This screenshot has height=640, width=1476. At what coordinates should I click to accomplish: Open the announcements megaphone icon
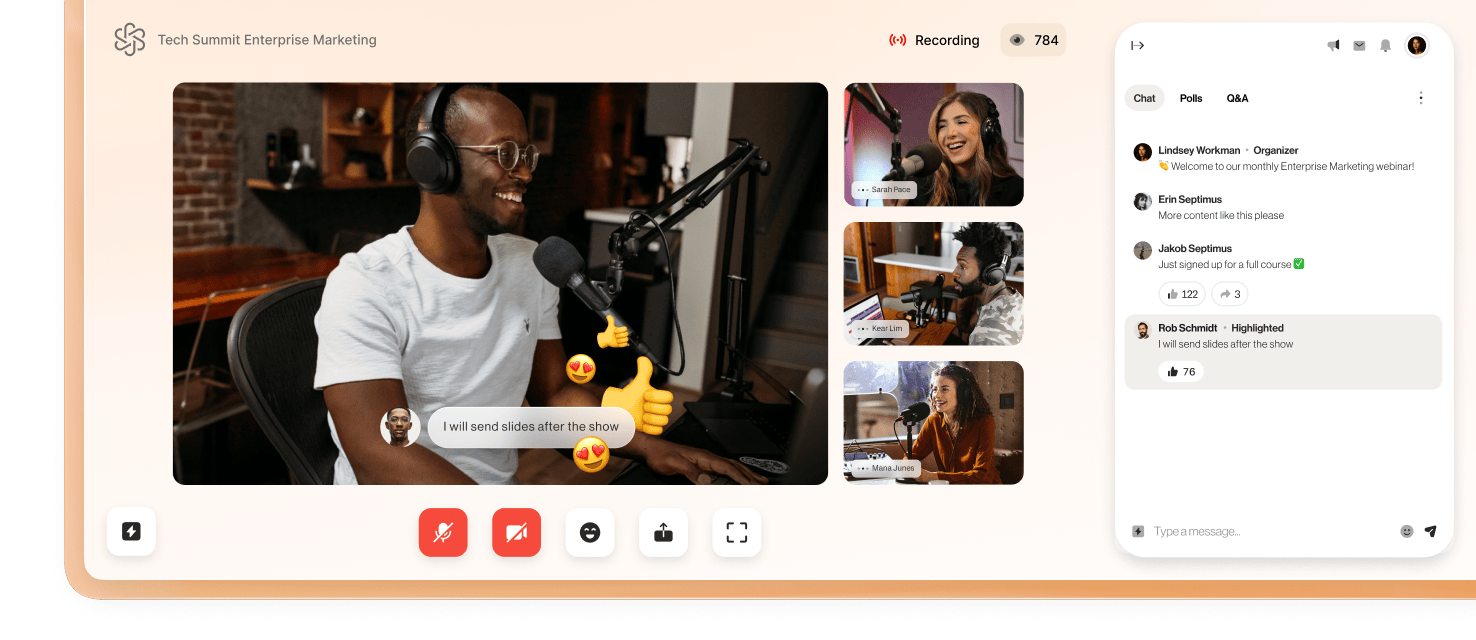click(x=1333, y=45)
